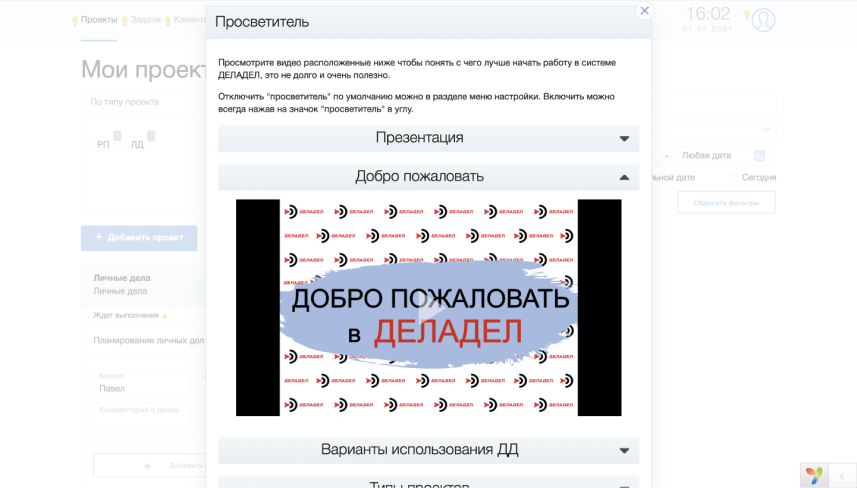The width and height of the screenshot is (857, 488).
Task: Click the collapse arrow beside bird widget
Action: [842, 476]
